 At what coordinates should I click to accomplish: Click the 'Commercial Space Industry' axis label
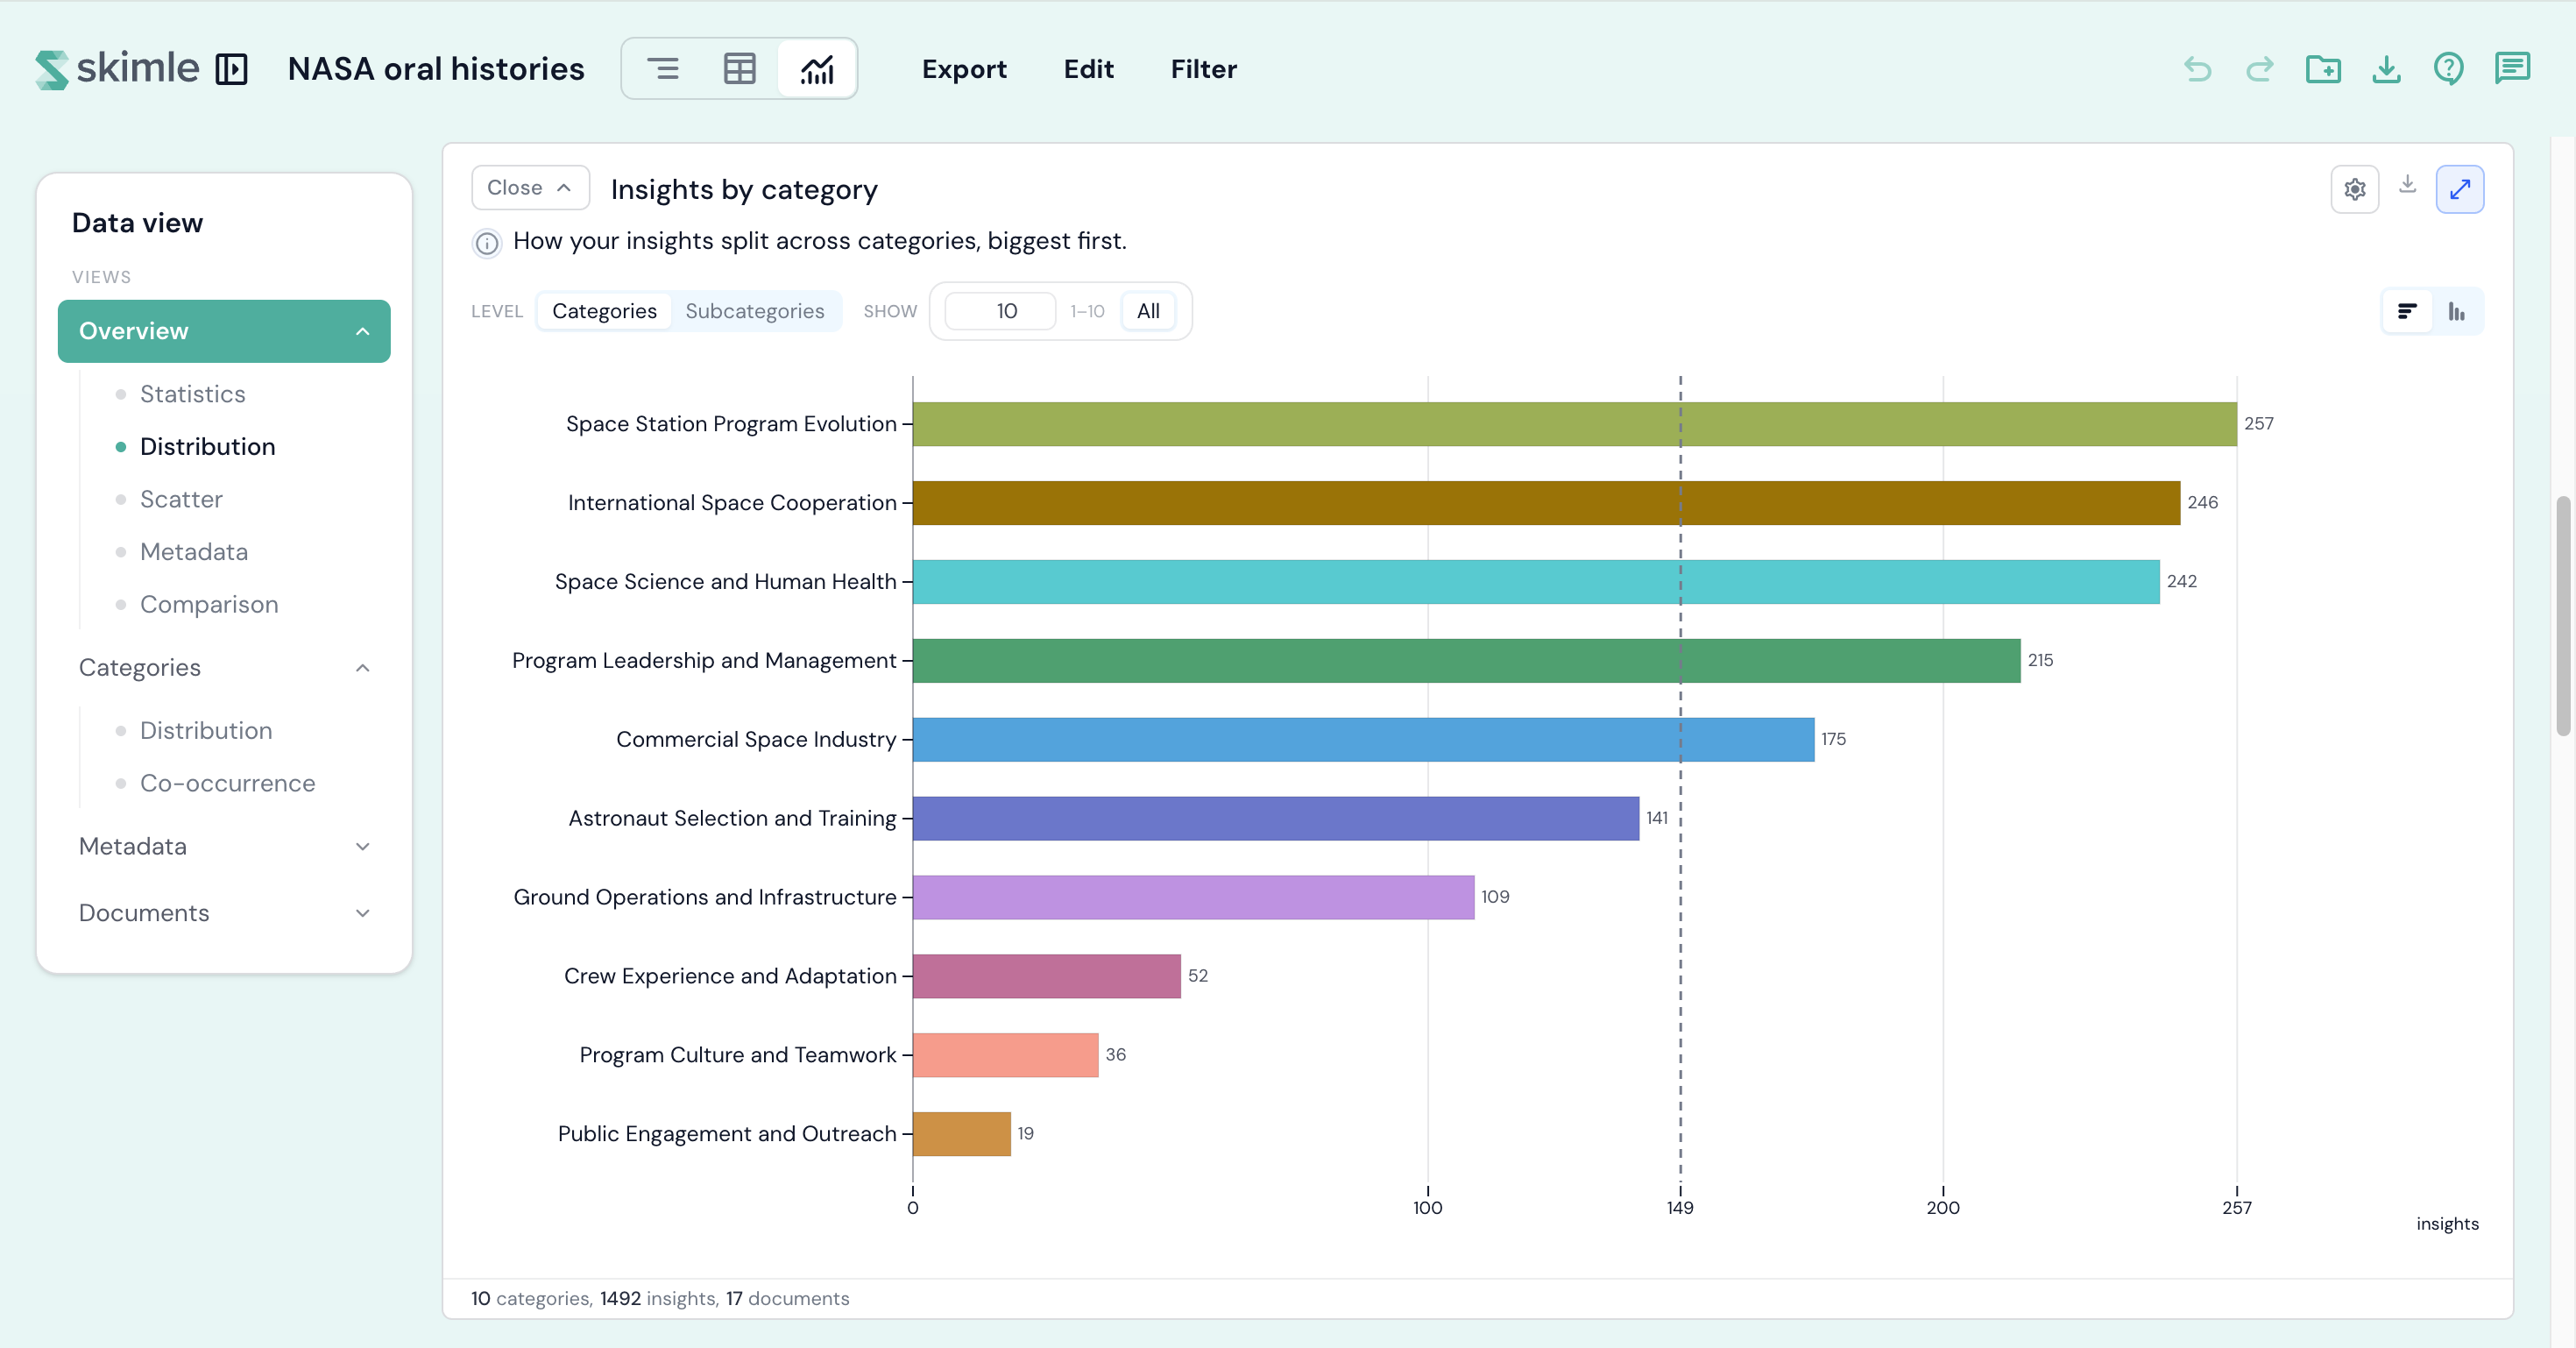tap(756, 740)
